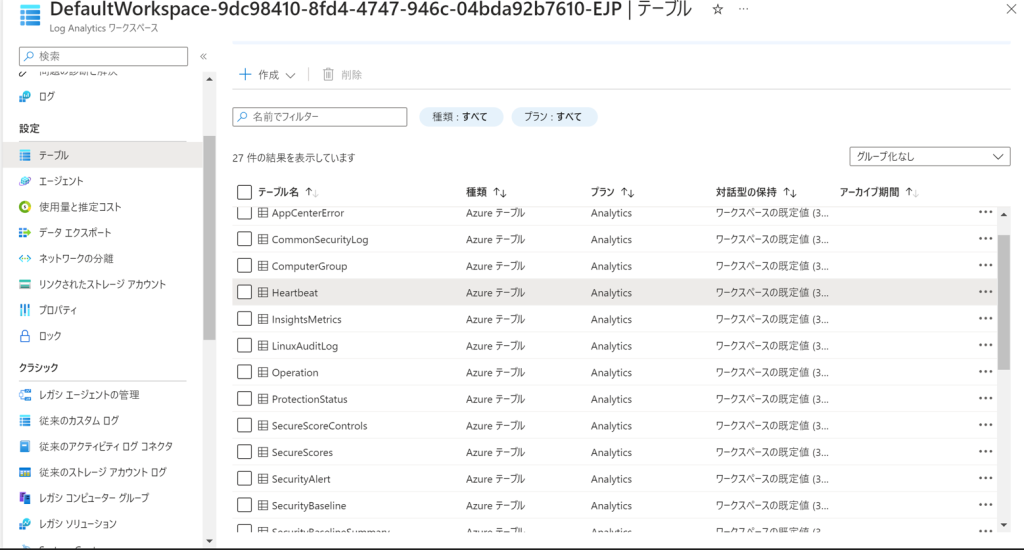Click the table vertical scrollbar thumb

[1004, 302]
